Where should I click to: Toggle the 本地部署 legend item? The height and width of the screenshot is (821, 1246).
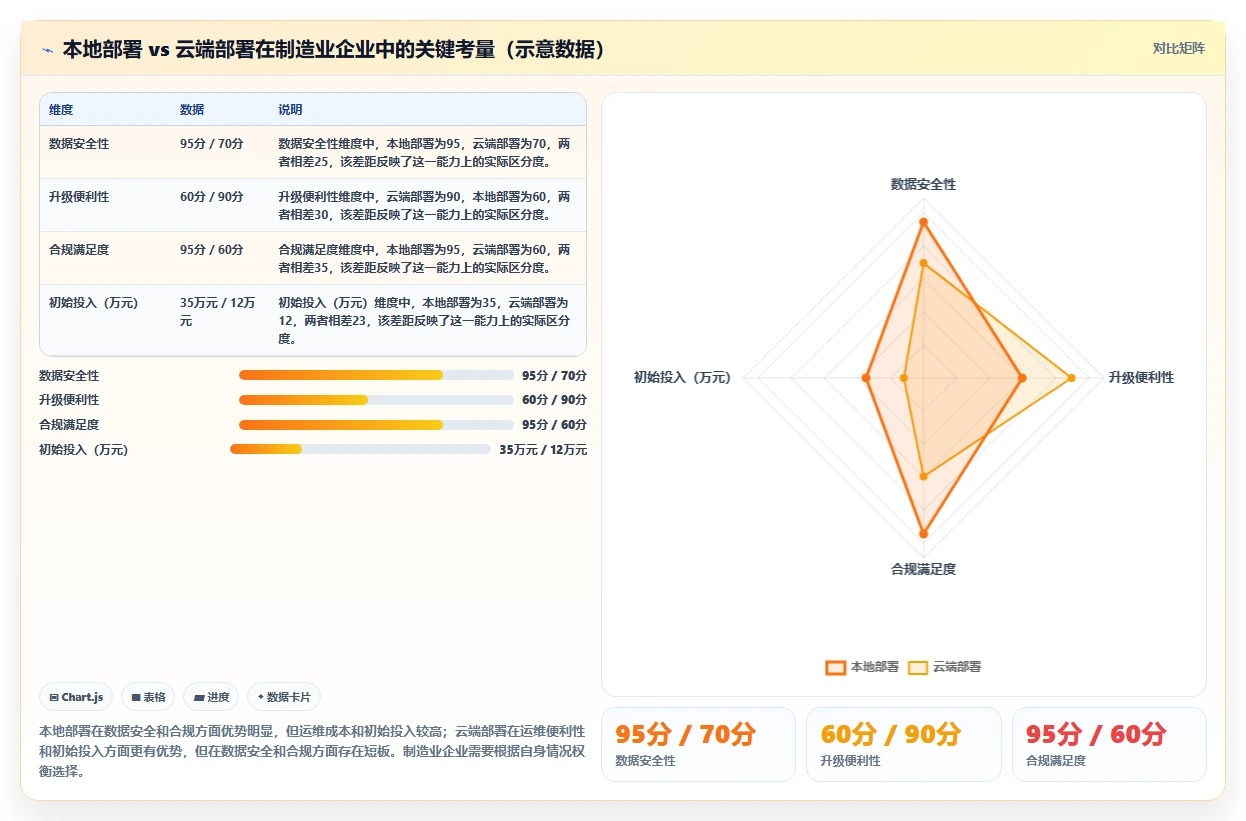click(862, 667)
